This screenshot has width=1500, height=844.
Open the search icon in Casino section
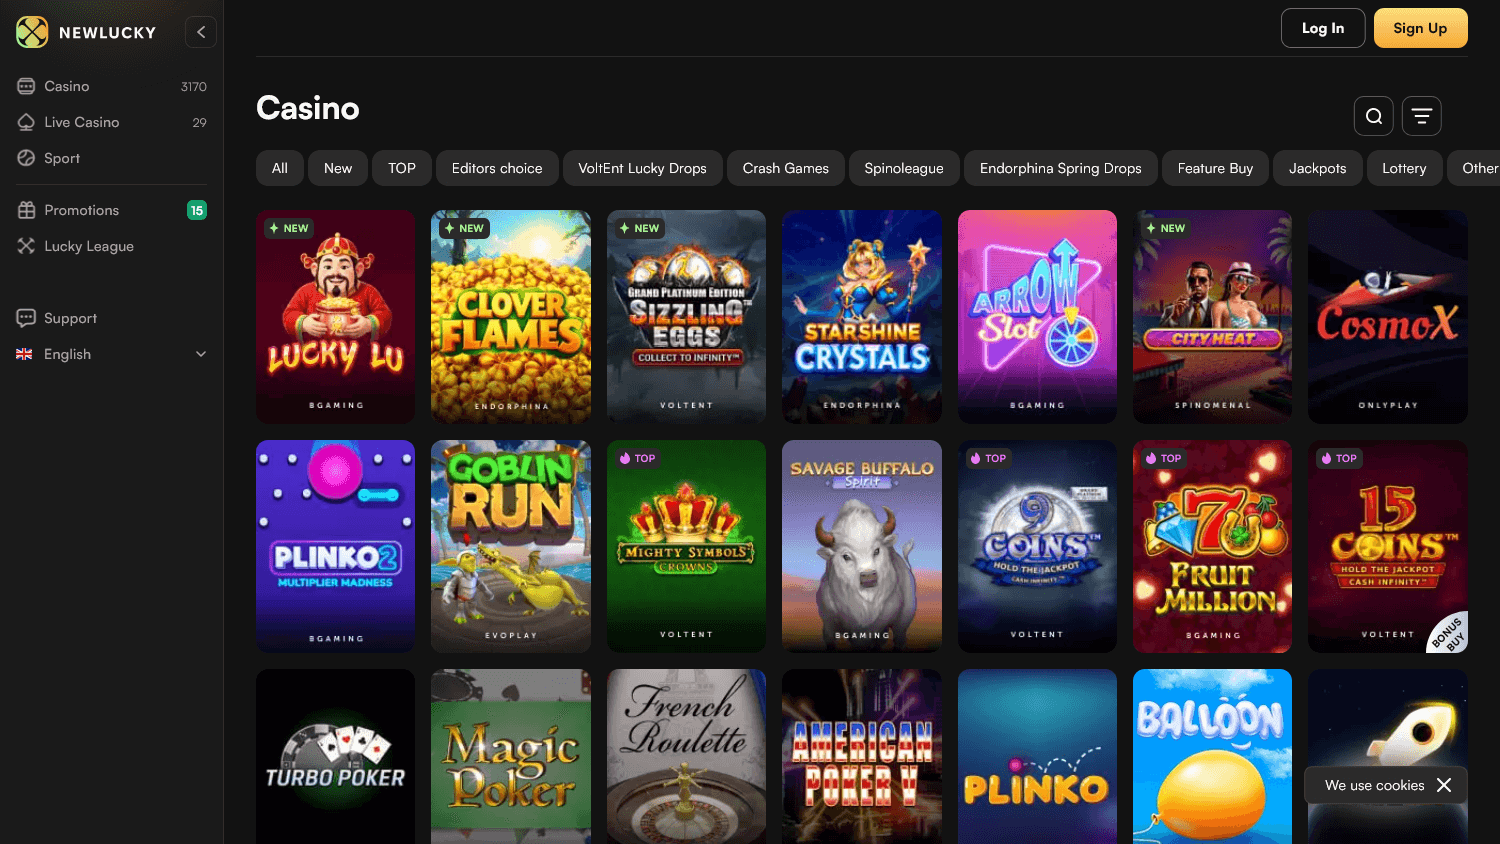coord(1373,115)
